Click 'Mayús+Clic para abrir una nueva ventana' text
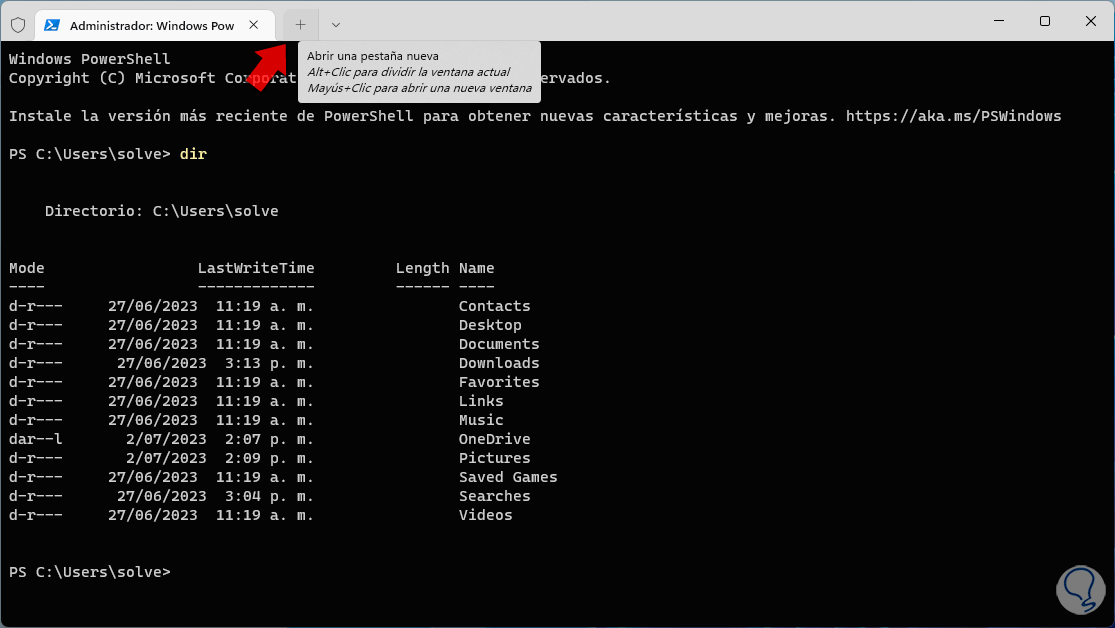The image size is (1115, 628). (419, 88)
